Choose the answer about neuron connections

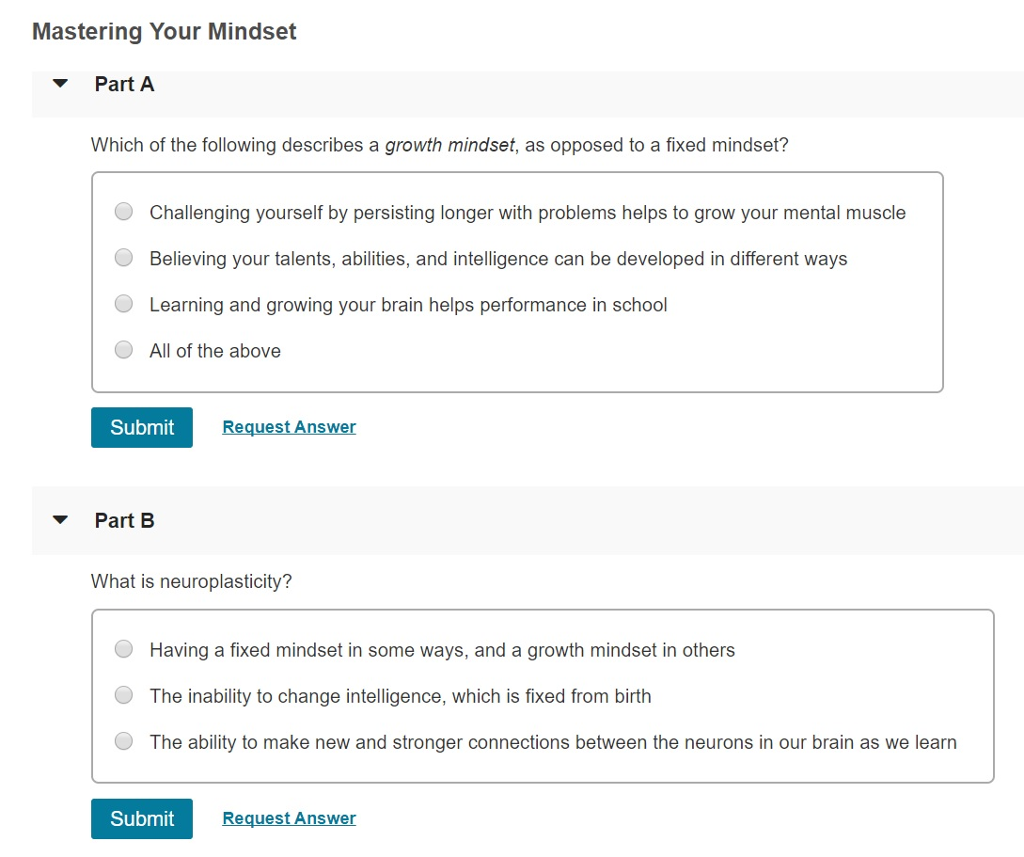coord(123,741)
